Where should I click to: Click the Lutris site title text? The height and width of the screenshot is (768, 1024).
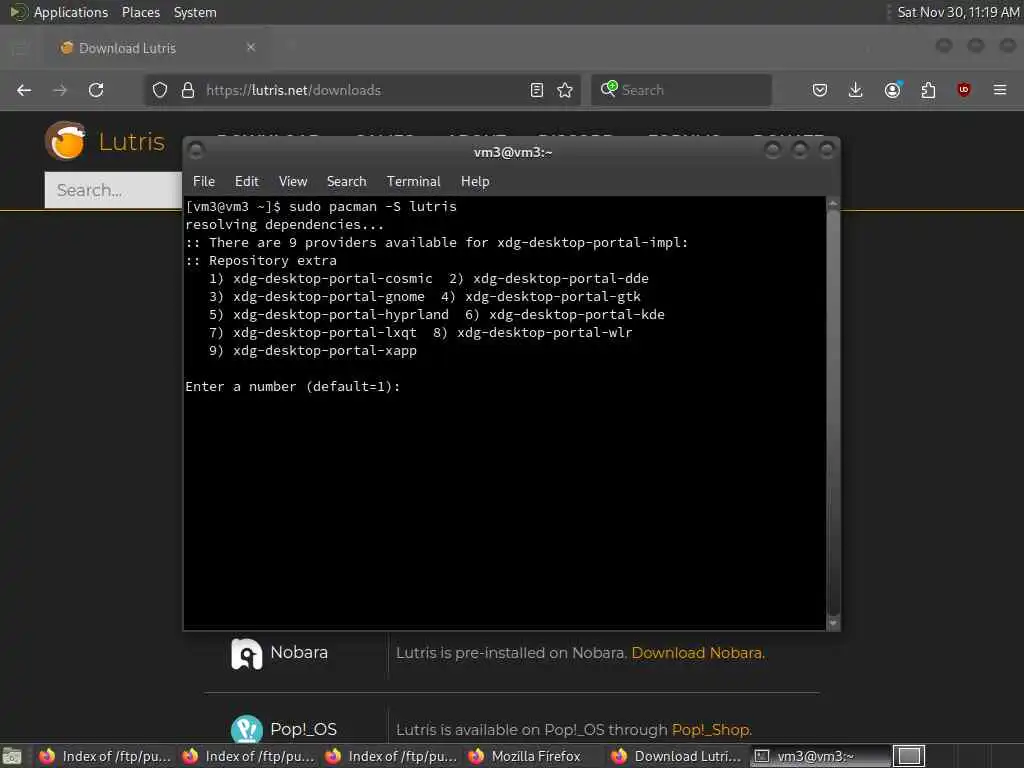point(131,141)
